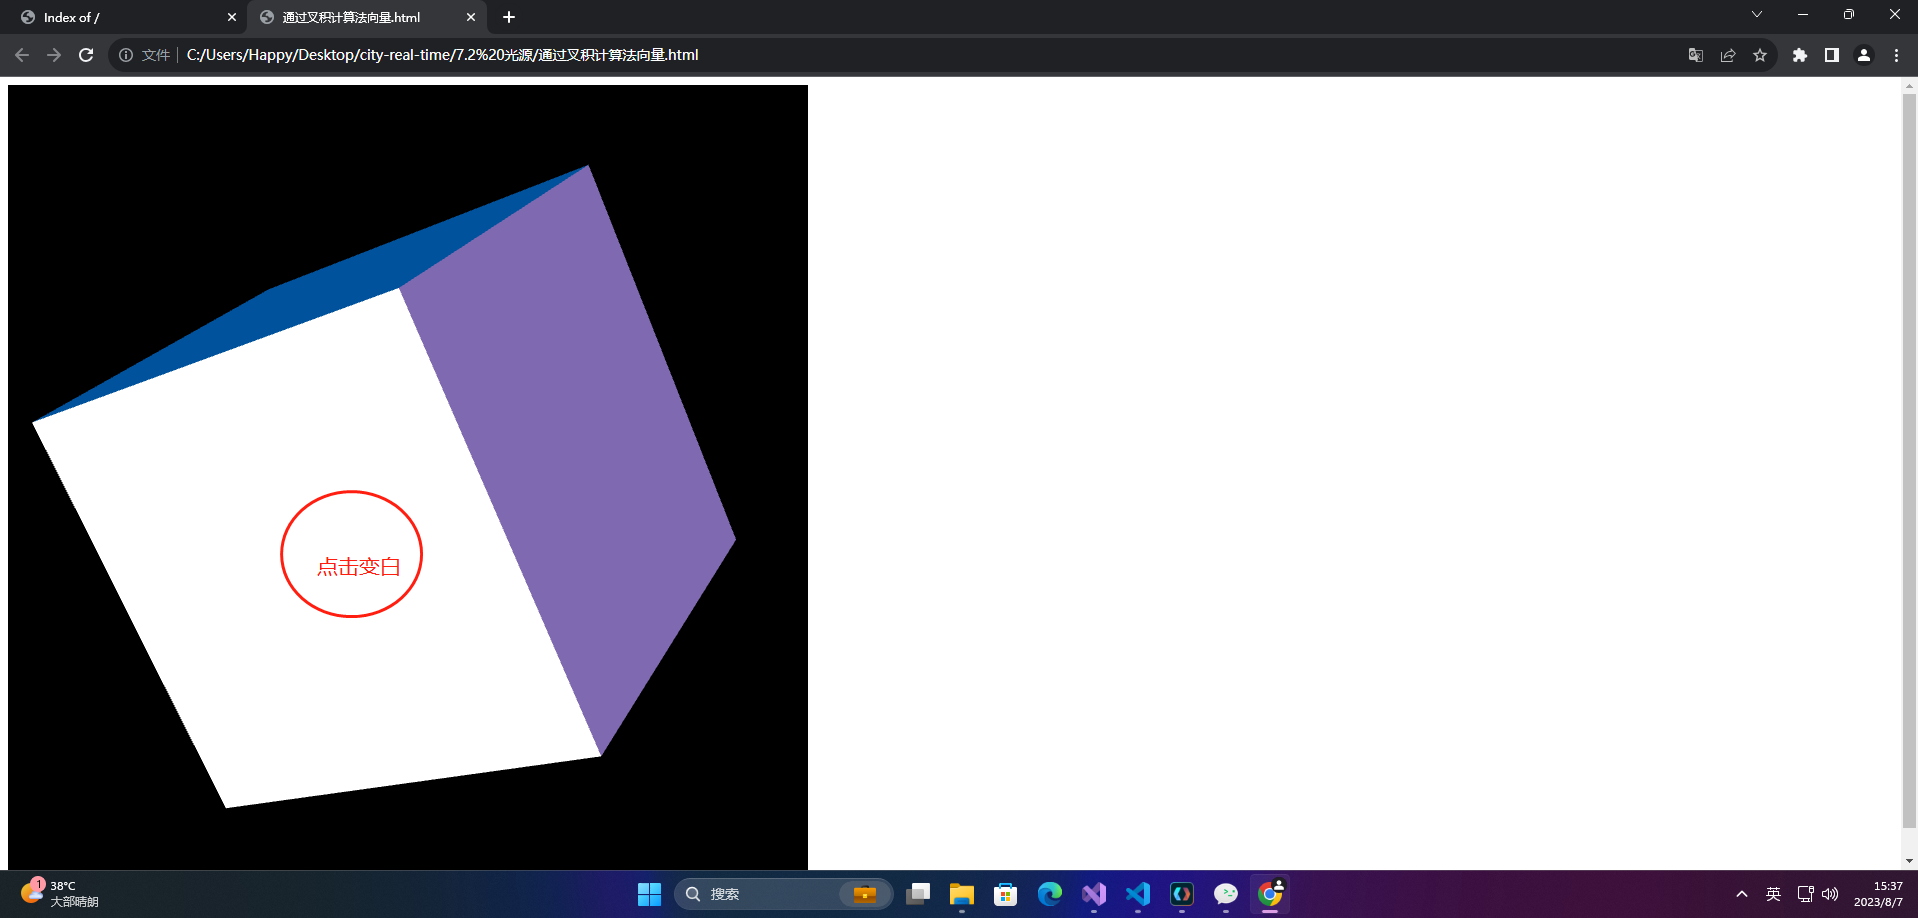Click the taskbar 搜索 search box

click(783, 894)
